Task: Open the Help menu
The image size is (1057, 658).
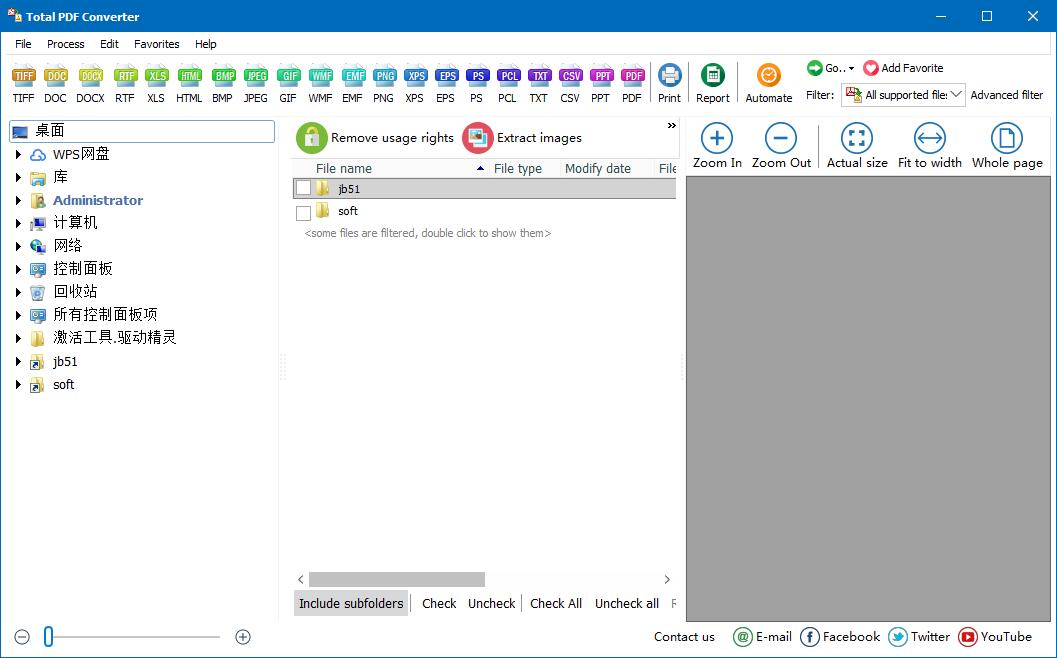Action: point(206,44)
